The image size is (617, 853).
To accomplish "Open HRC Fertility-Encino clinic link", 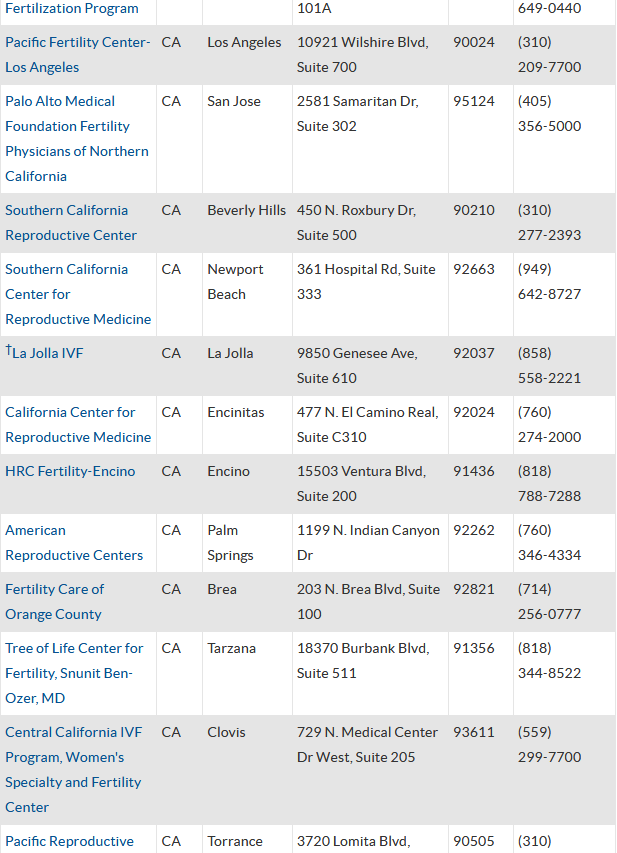I will 70,471.
